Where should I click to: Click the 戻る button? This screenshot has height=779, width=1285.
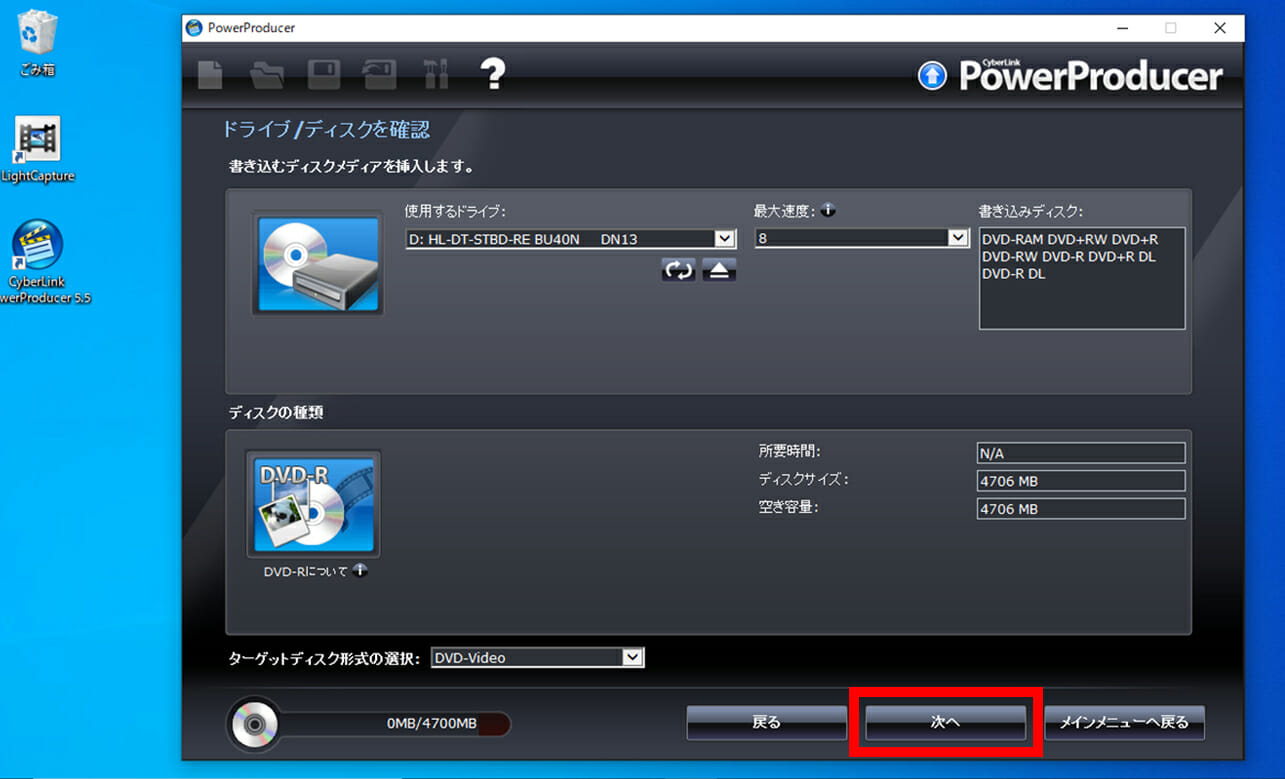pos(766,722)
